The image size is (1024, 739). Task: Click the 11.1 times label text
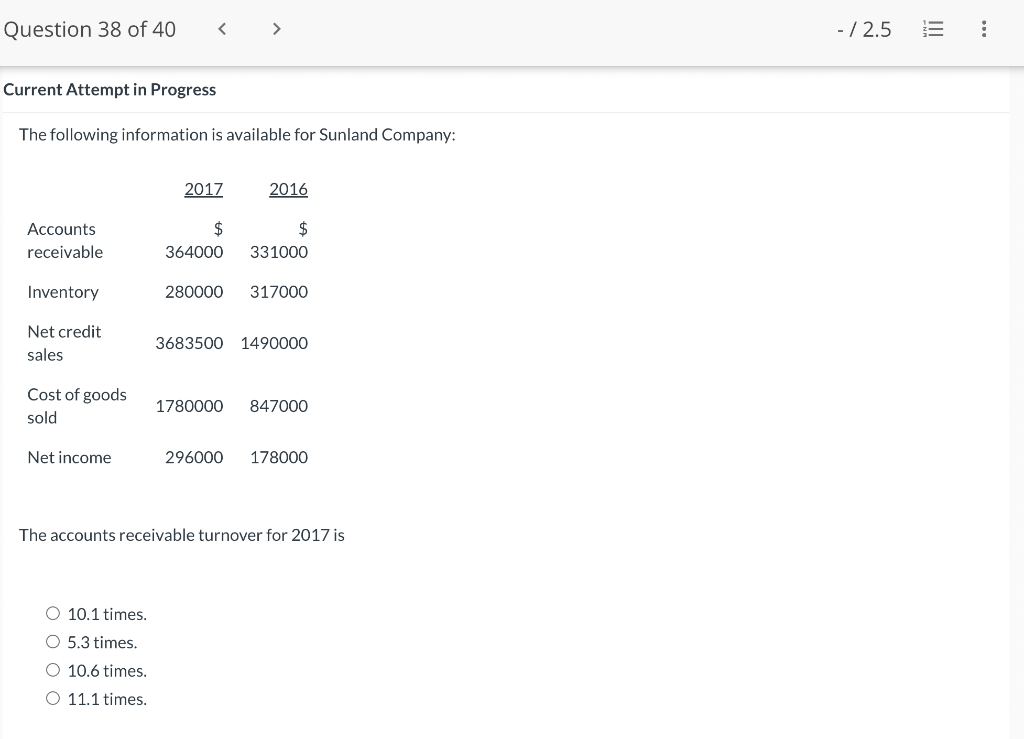(x=107, y=699)
